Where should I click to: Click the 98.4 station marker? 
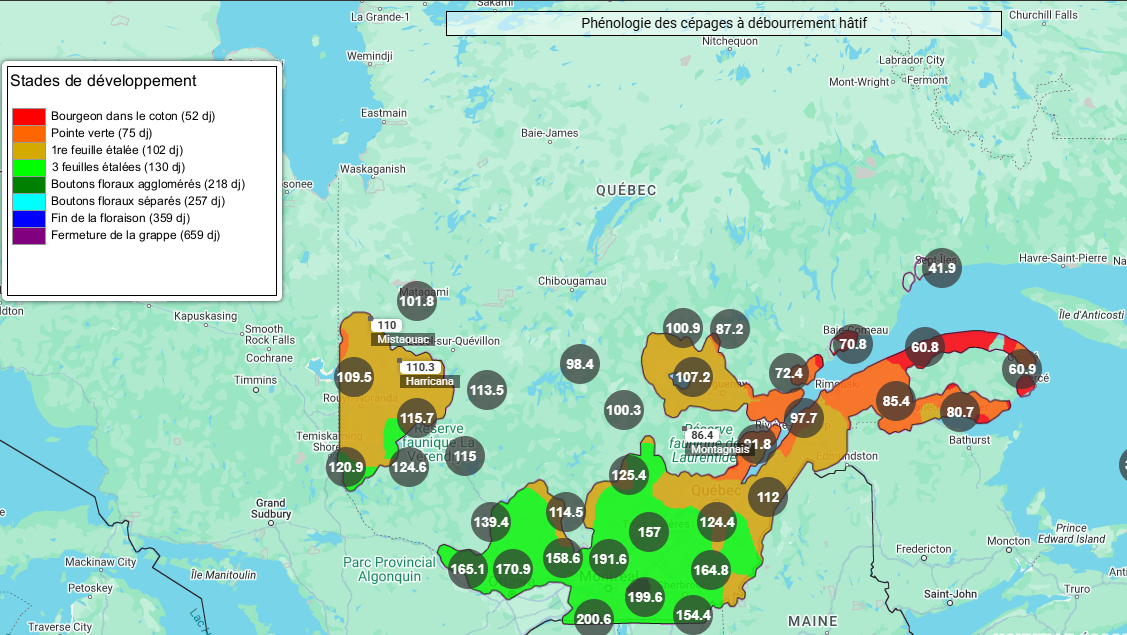[x=580, y=364]
